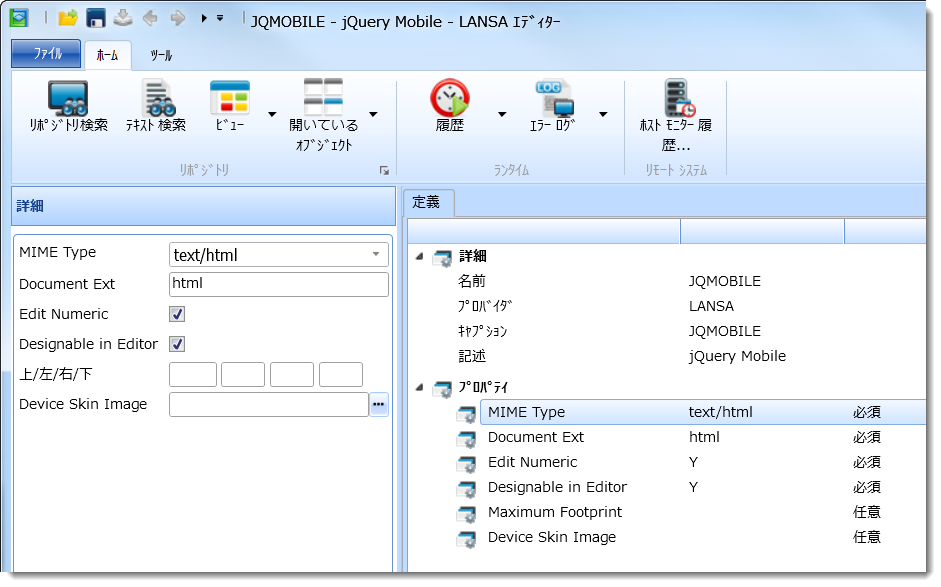
Task: Click the third 上/左/右/下 margin field
Action: point(292,375)
